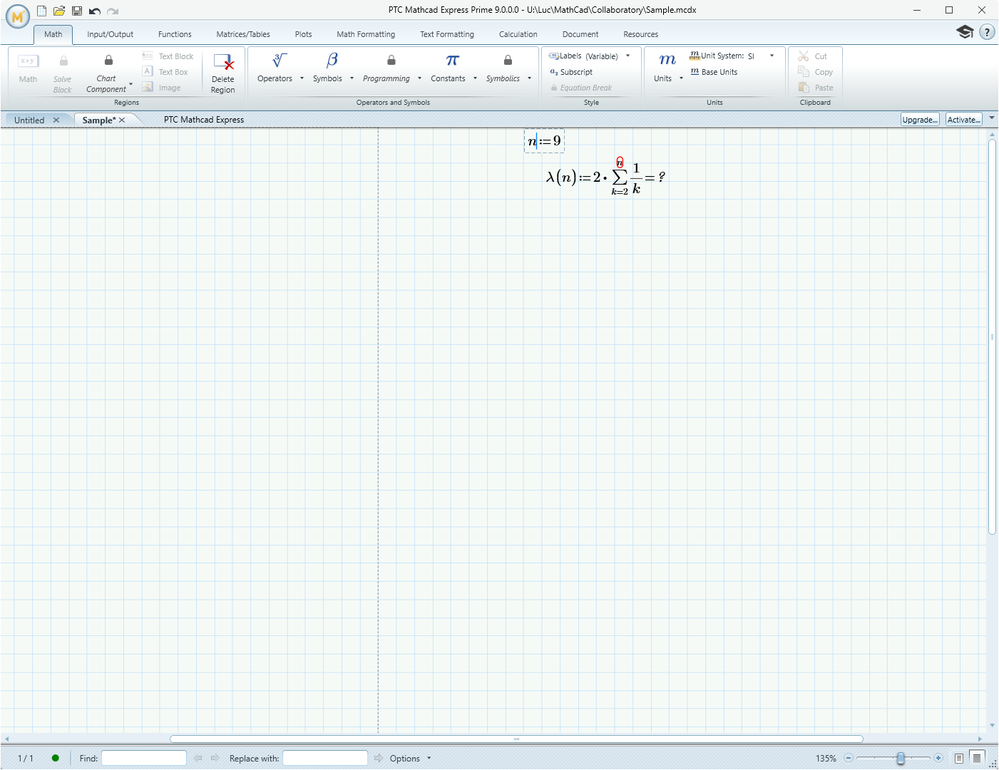Viewport: 999px width, 770px height.
Task: Click the Upgrade... button
Action: pyautogui.click(x=919, y=120)
